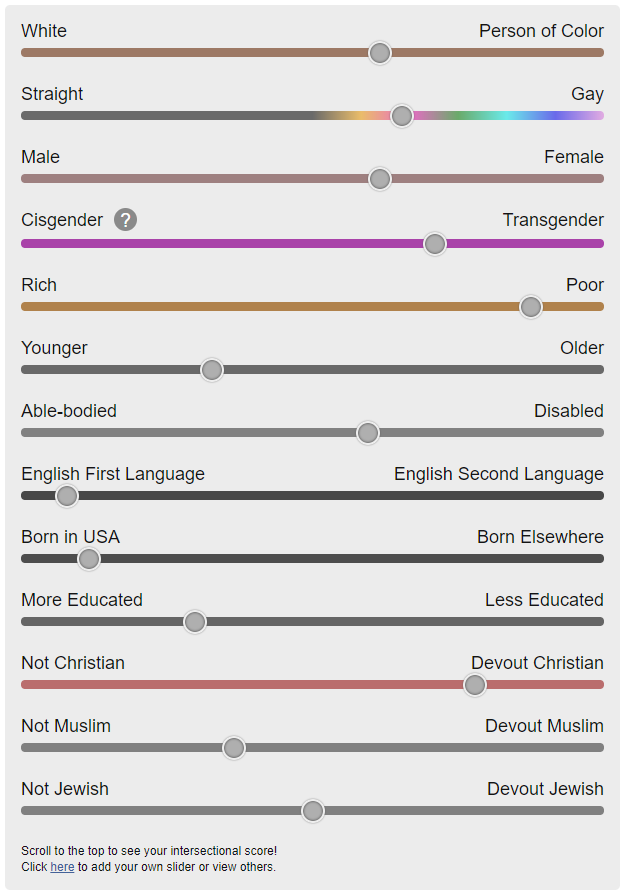Image resolution: width=626 pixels, height=894 pixels.
Task: Open the 'here' link to add your own slider
Action: [x=62, y=867]
